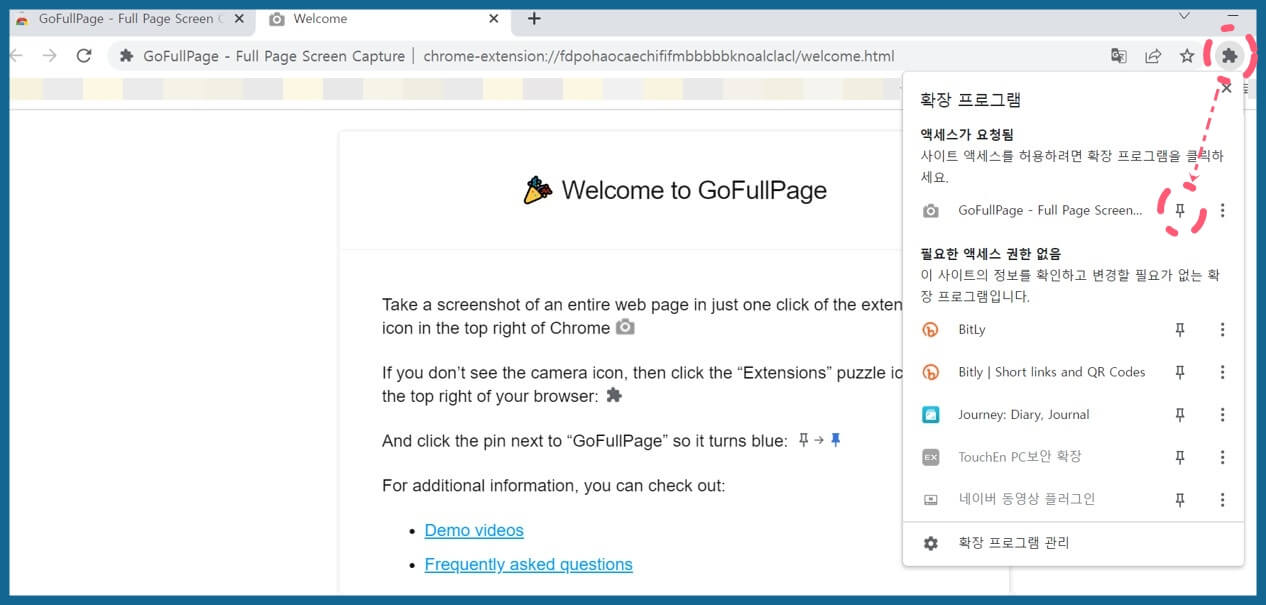Screen dimensions: 1266x605
Task: Open Frequently asked questions link
Action: 528,564
